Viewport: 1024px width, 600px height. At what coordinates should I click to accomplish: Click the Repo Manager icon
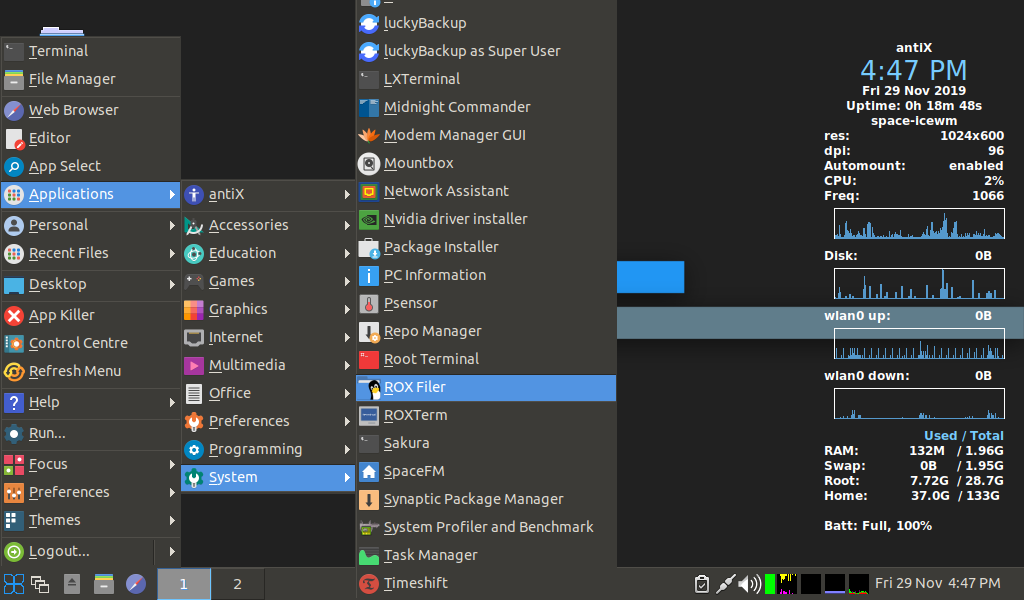pos(369,332)
